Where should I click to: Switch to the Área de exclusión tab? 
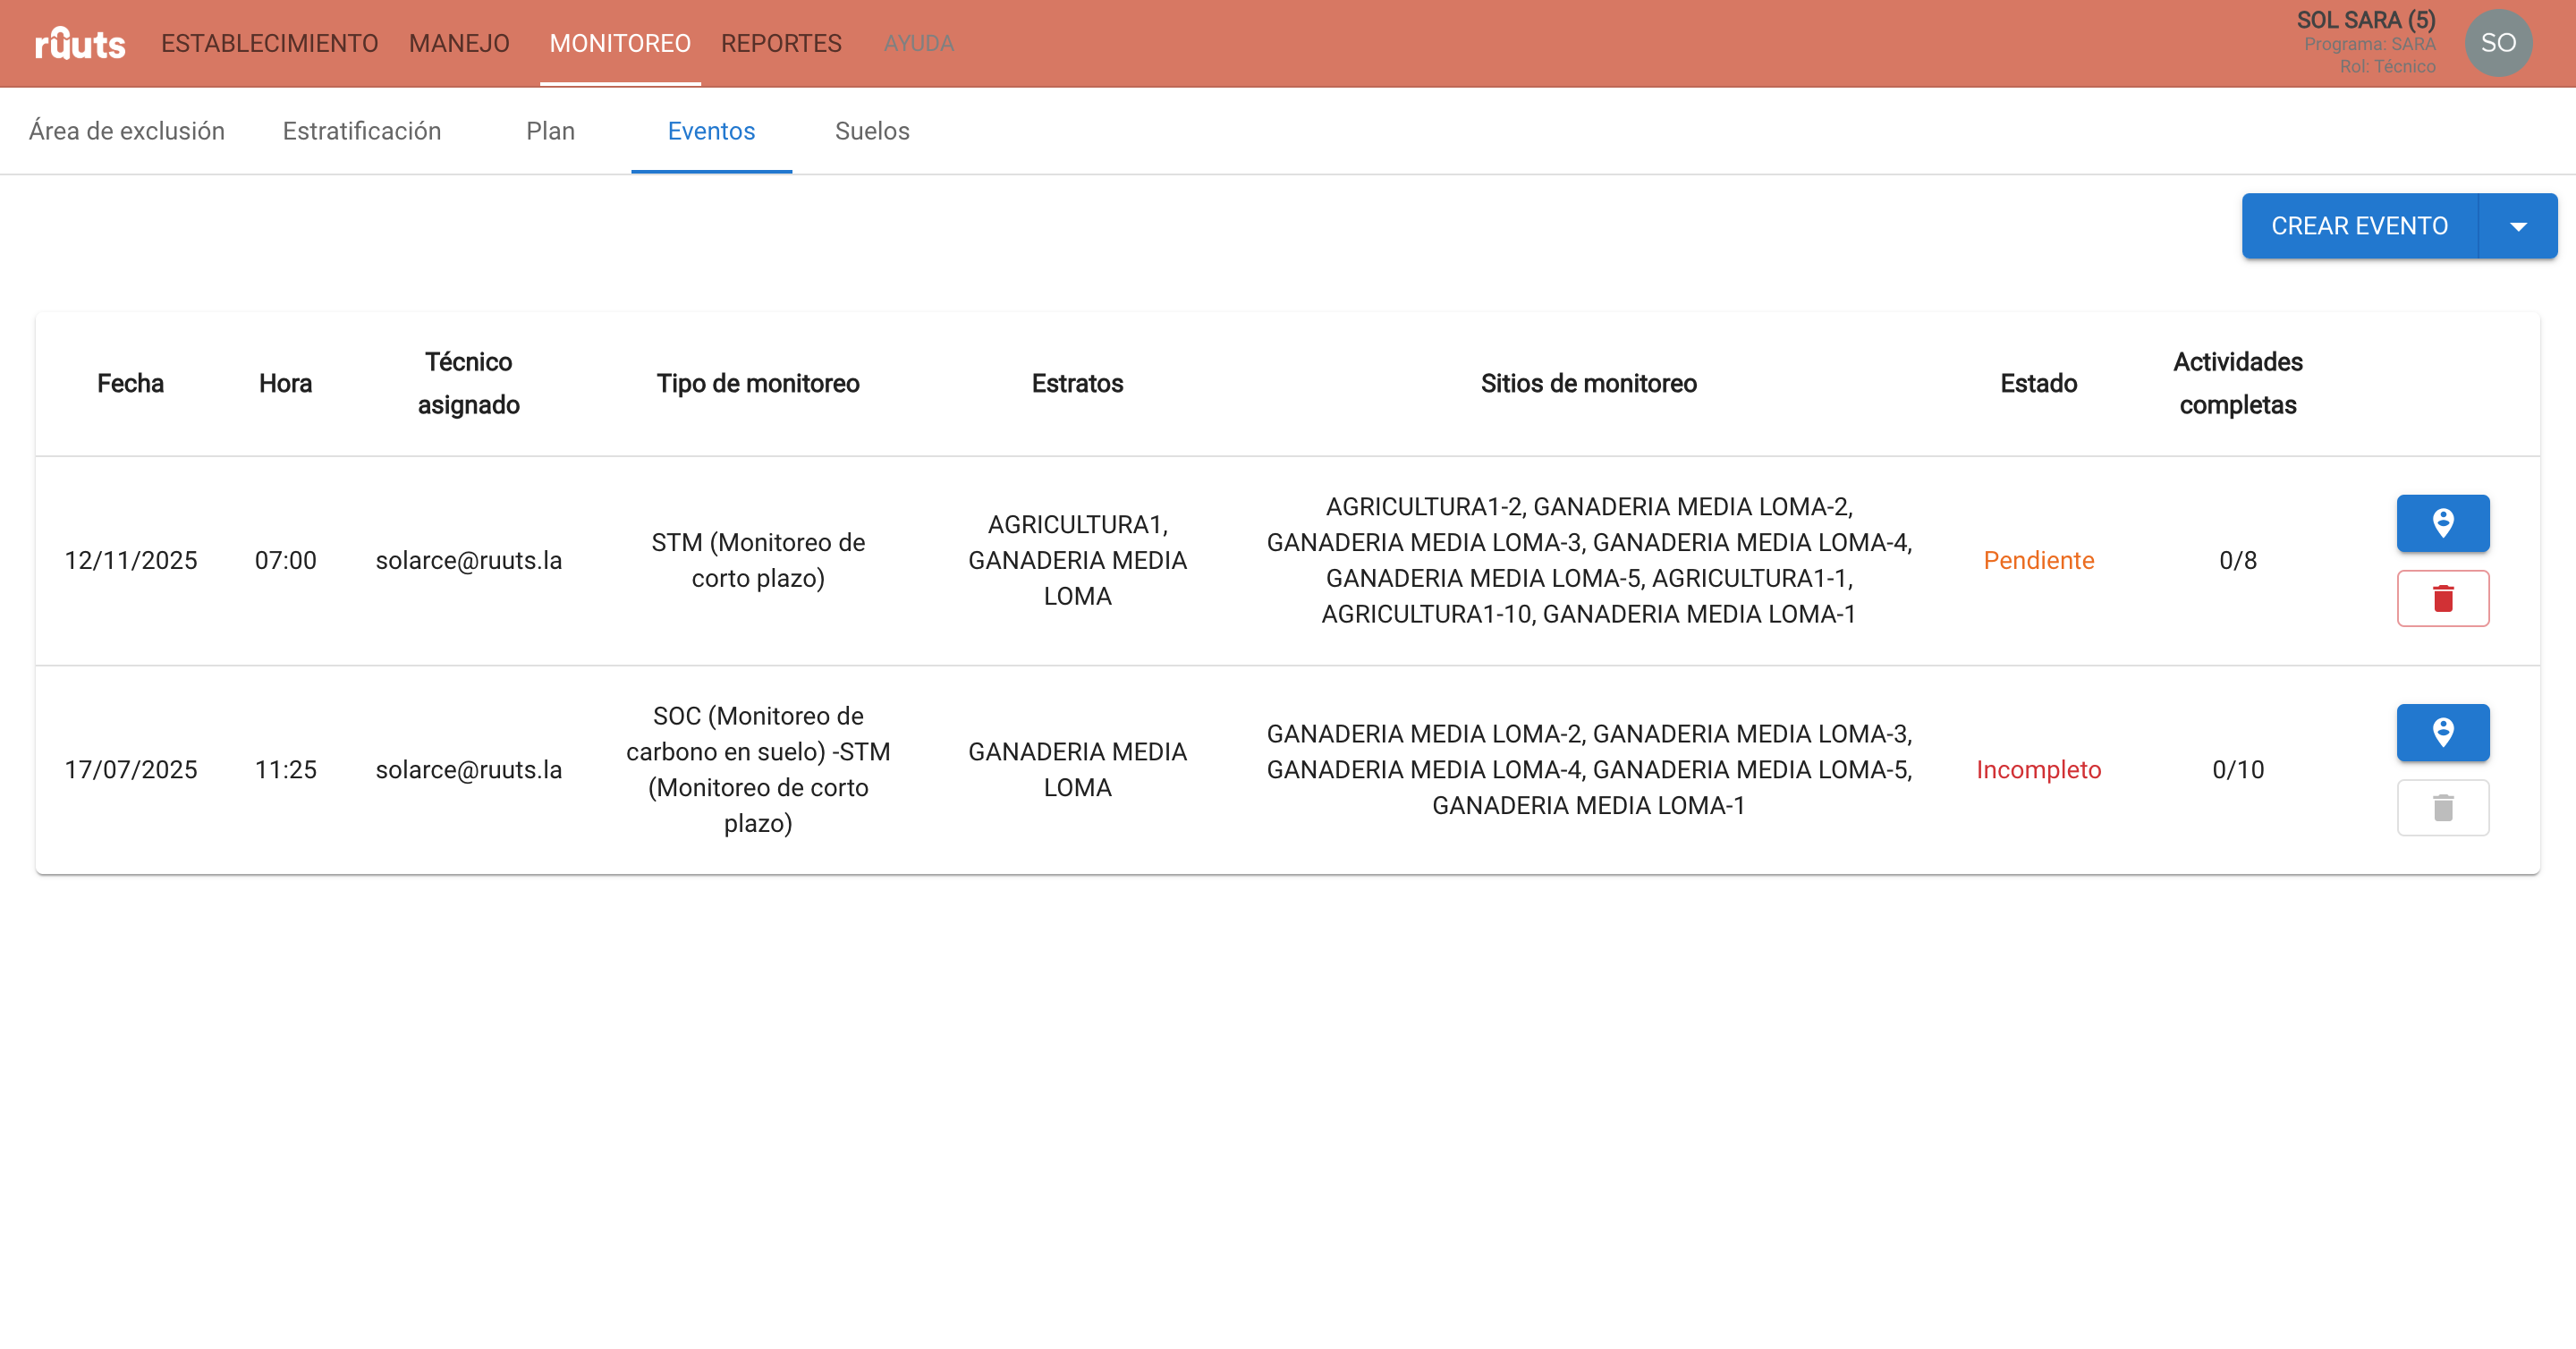(x=126, y=131)
